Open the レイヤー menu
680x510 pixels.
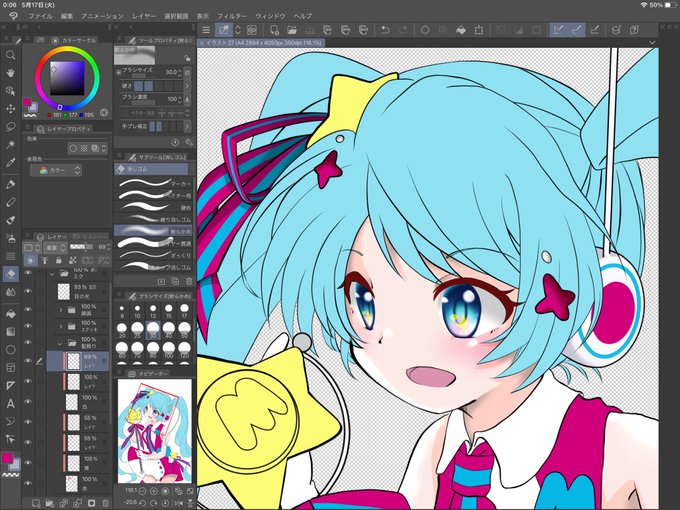pyautogui.click(x=144, y=16)
